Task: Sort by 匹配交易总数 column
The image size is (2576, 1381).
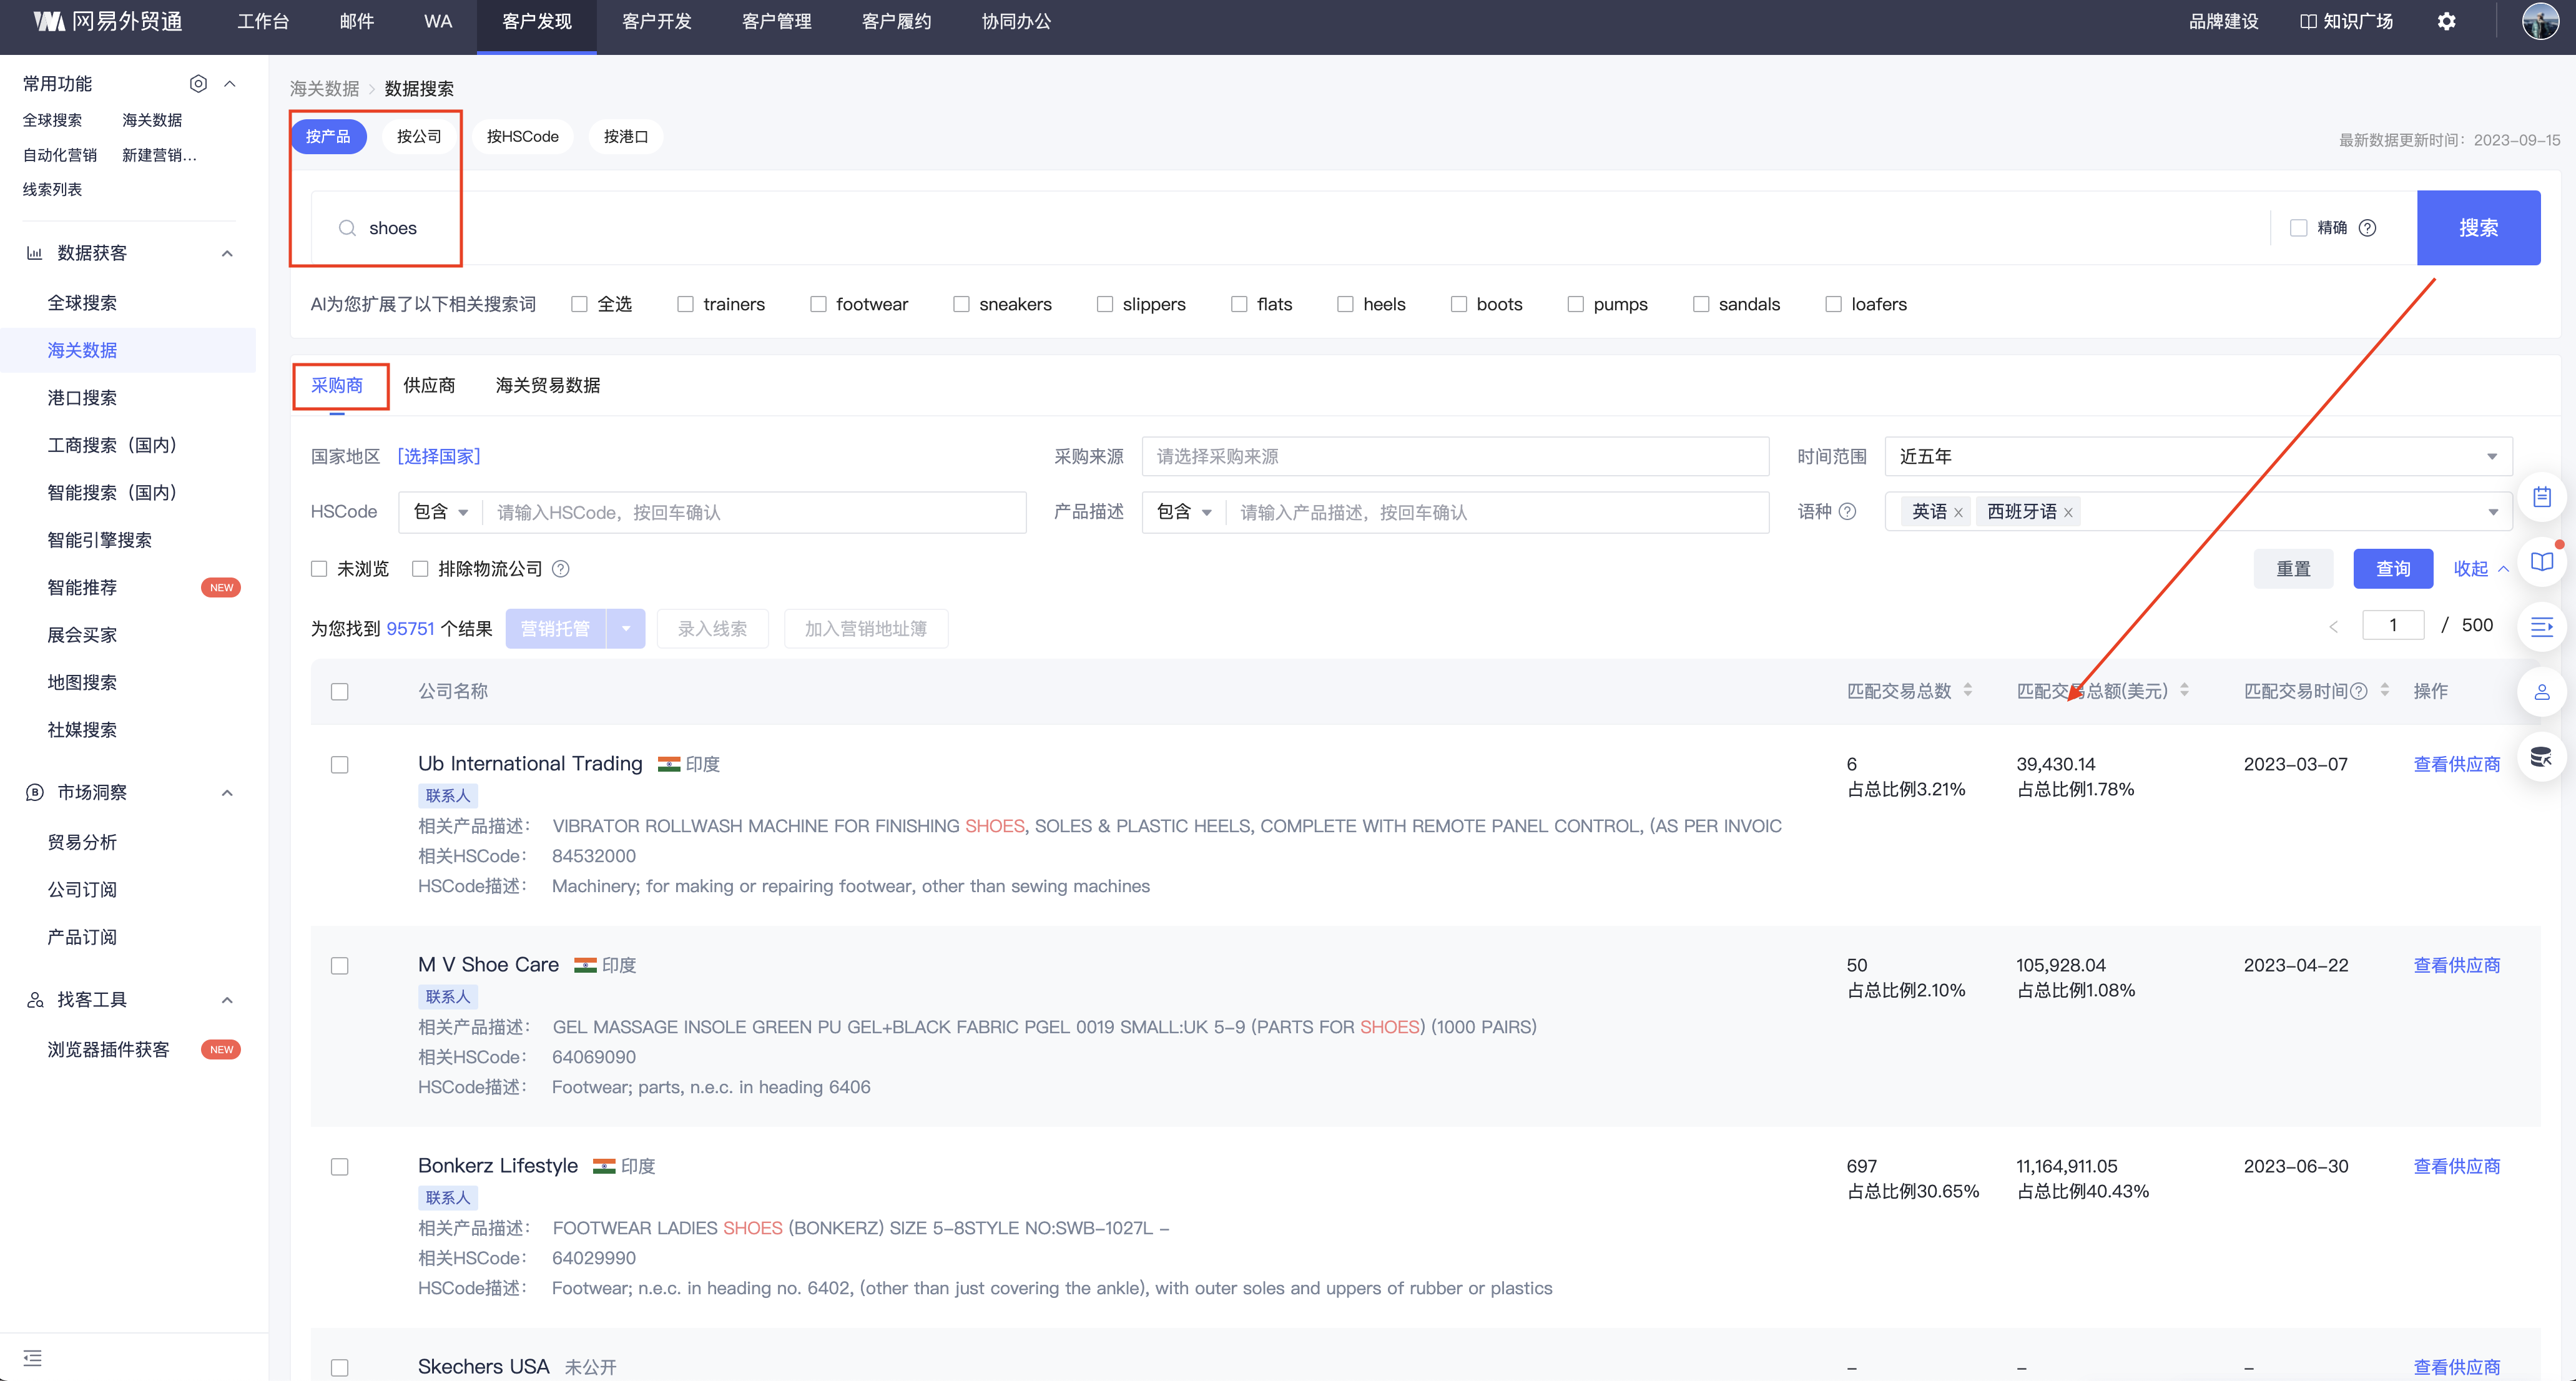Action: click(1968, 690)
